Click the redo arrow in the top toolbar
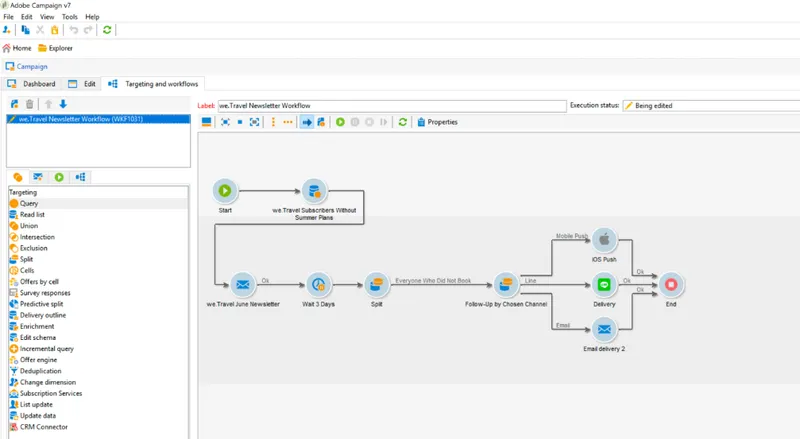This screenshot has width=800, height=439. [x=88, y=30]
